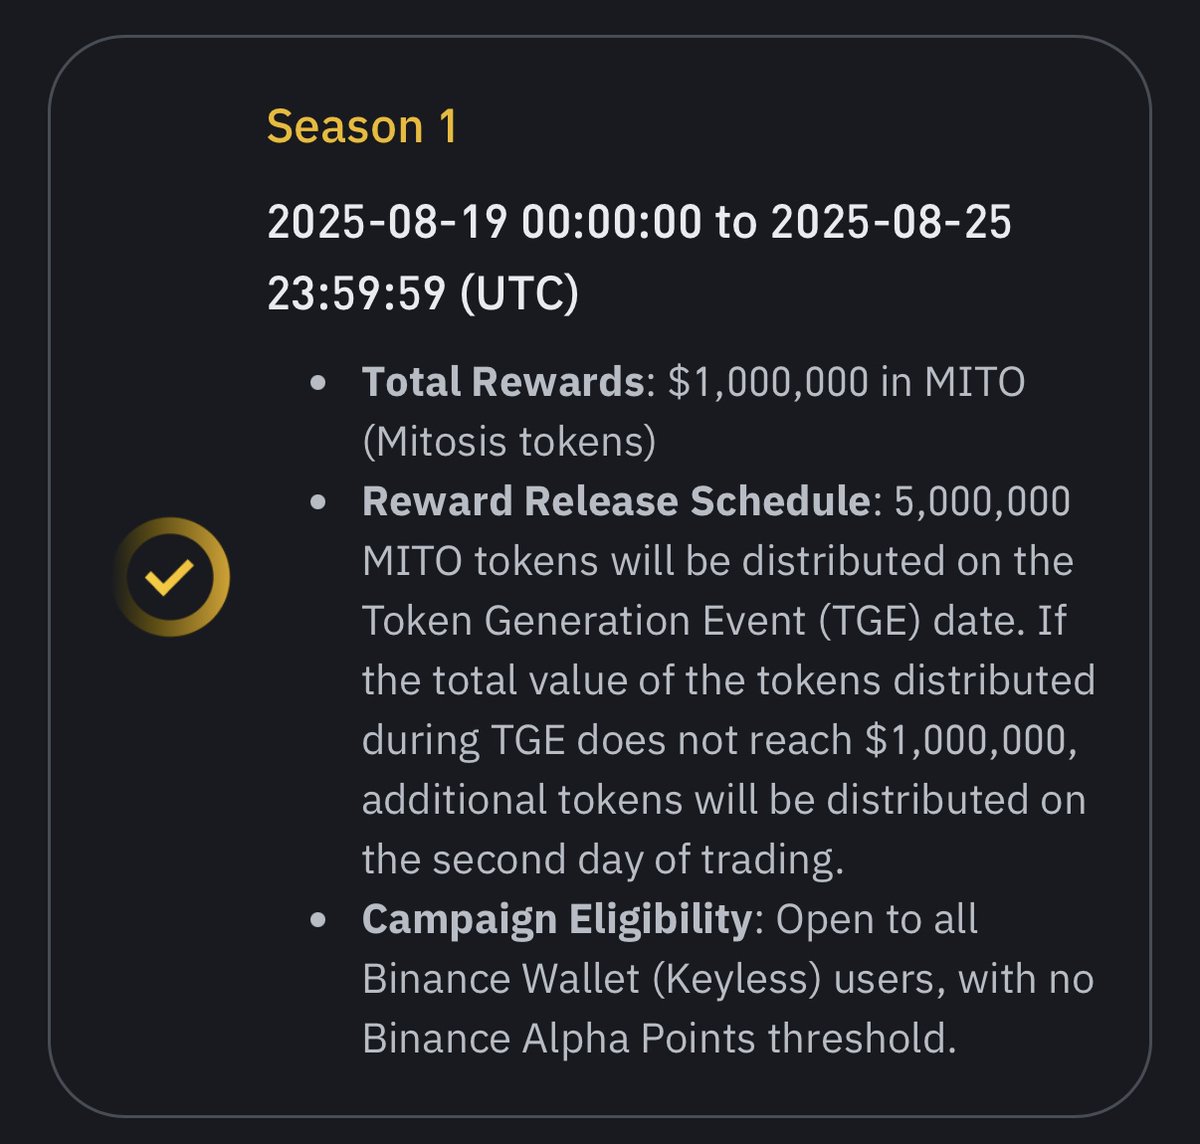The width and height of the screenshot is (1200, 1144).
Task: Click the Token Generation Event (TGE) text
Action: click(641, 621)
